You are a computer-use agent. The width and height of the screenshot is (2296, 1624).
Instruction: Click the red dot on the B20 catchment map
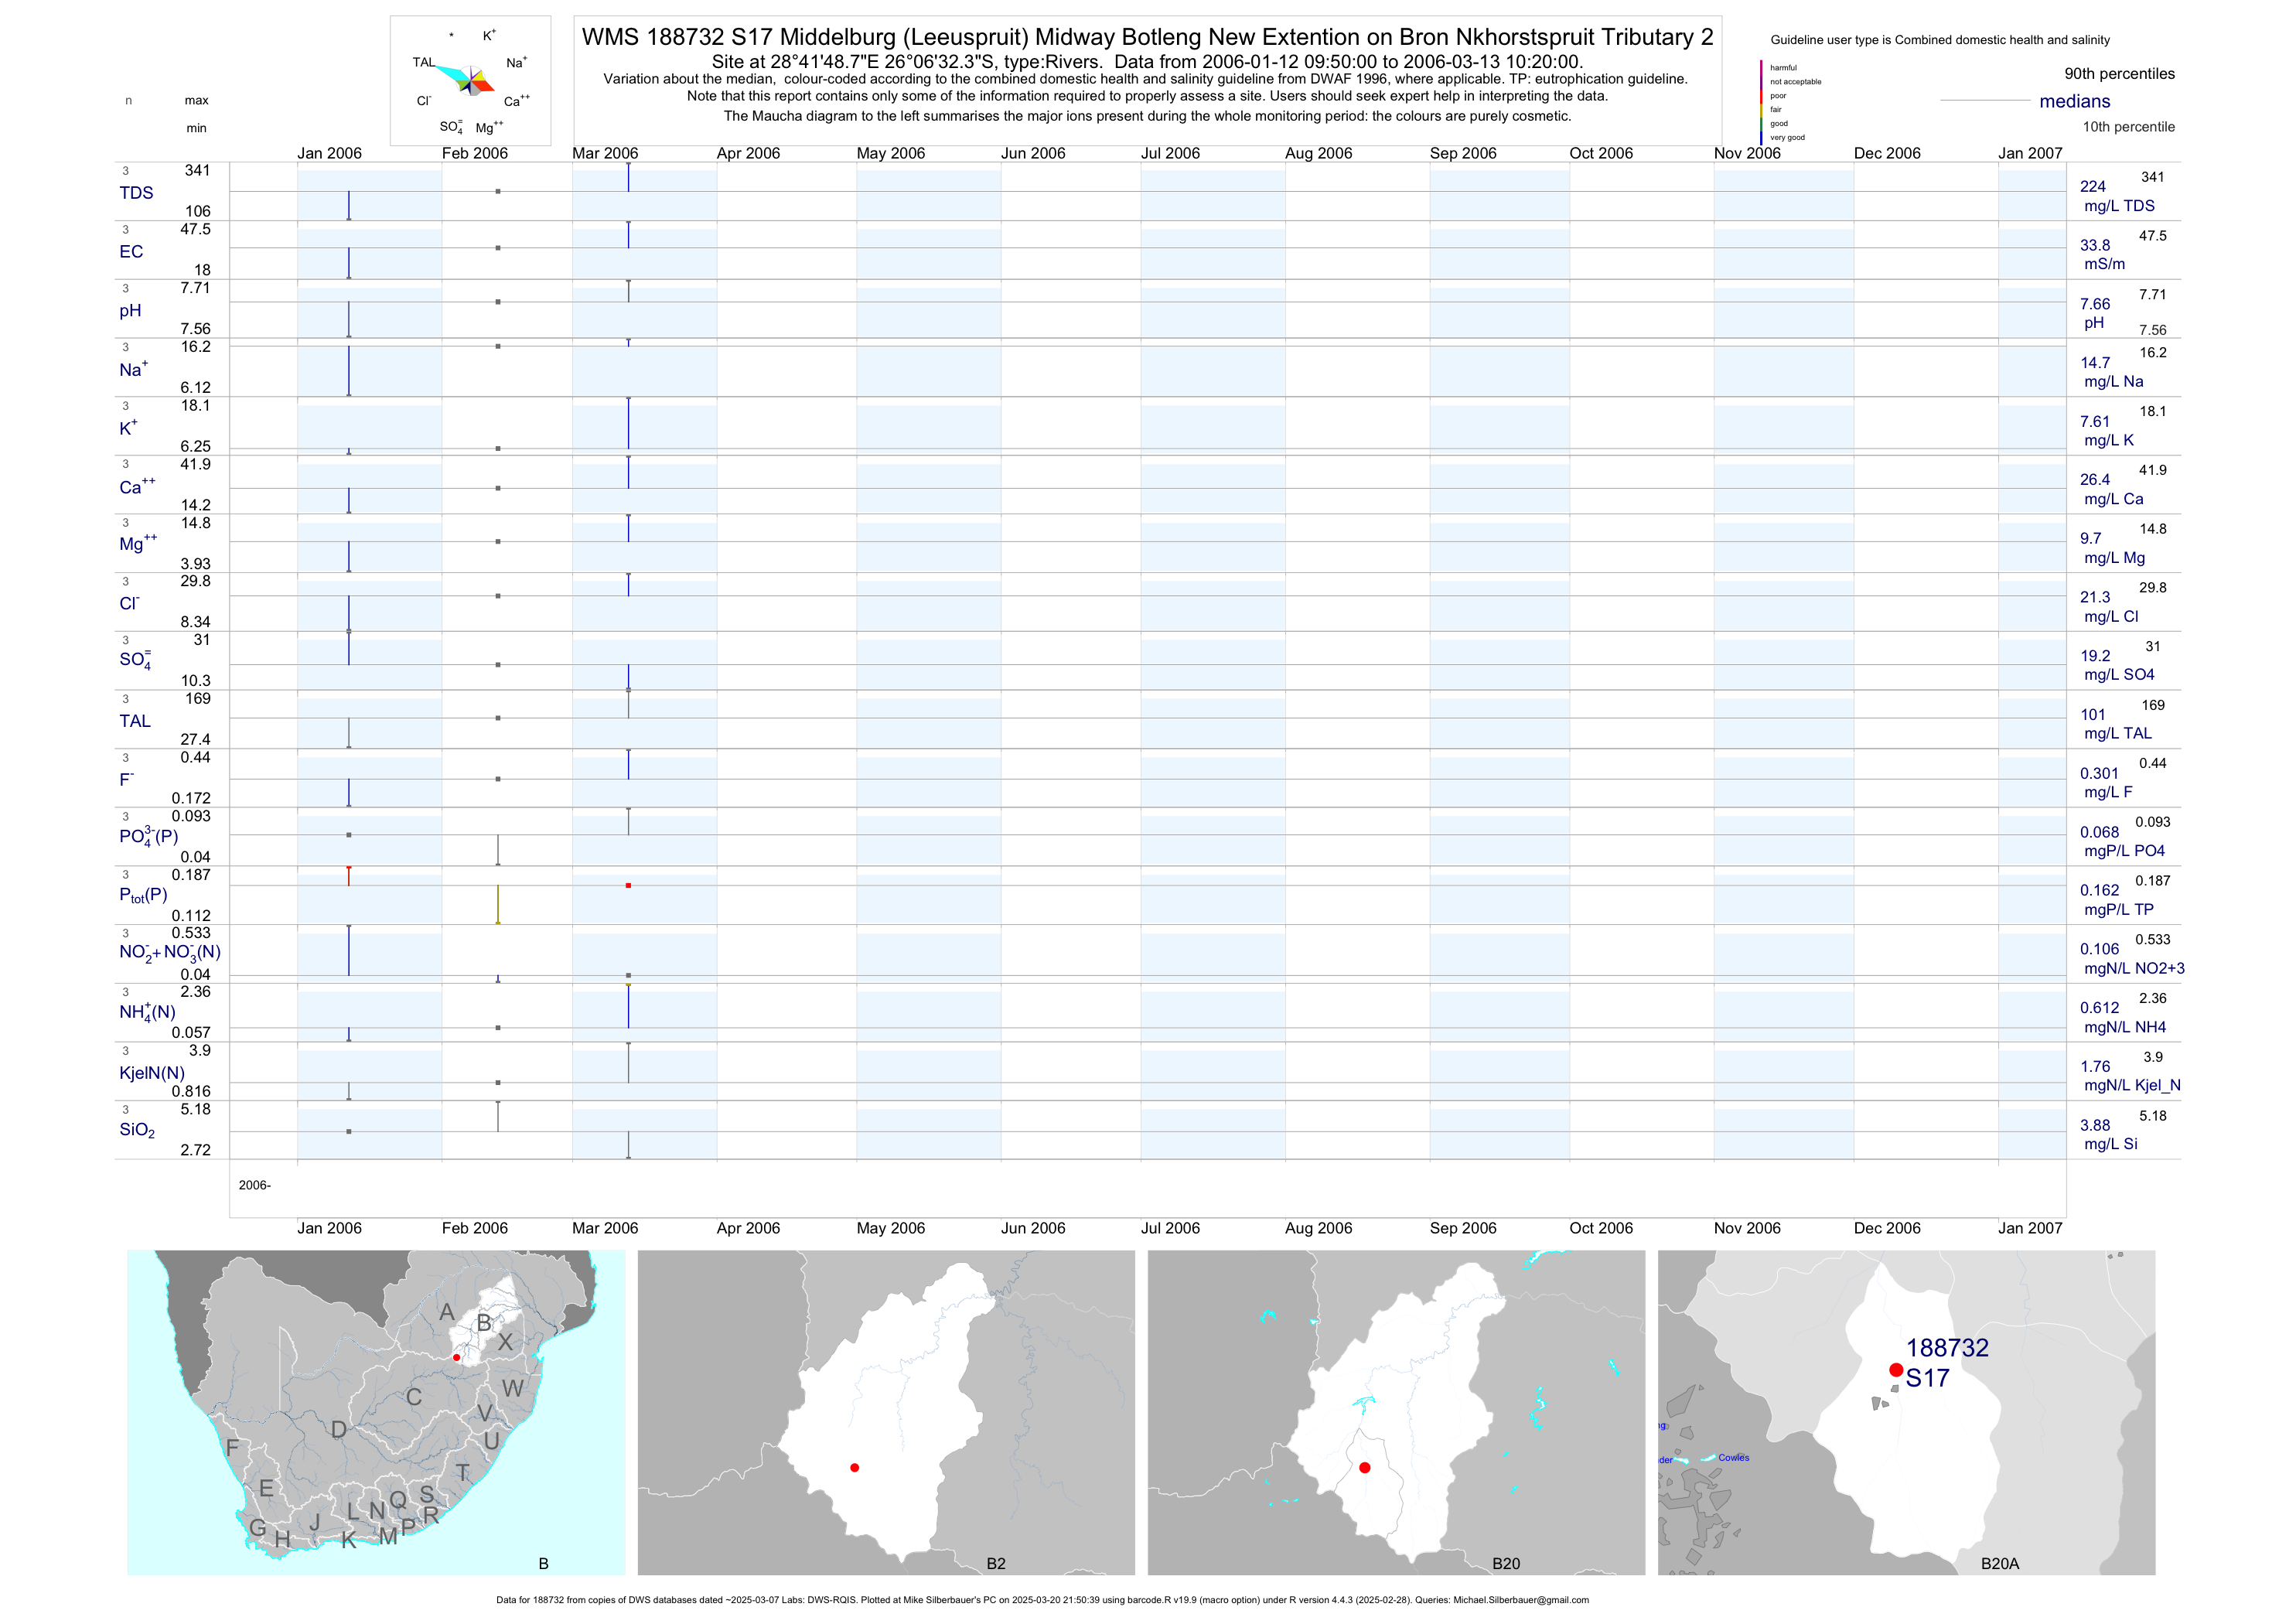pyautogui.click(x=1365, y=1468)
